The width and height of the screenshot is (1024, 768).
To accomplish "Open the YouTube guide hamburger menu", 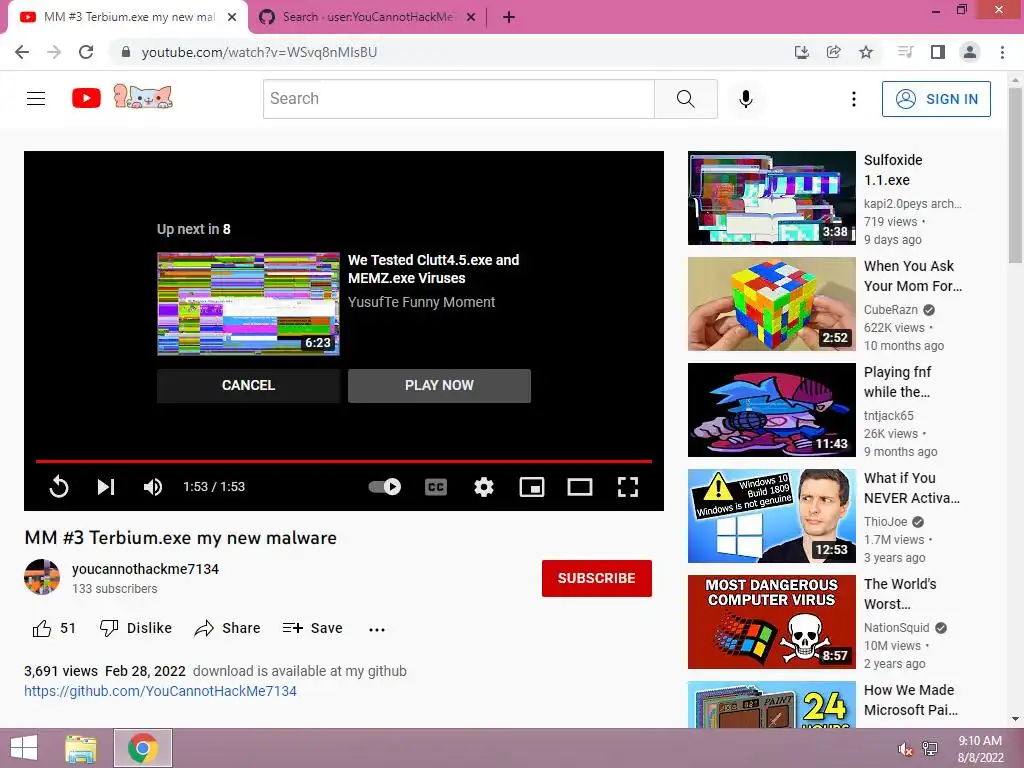I will tap(36, 99).
